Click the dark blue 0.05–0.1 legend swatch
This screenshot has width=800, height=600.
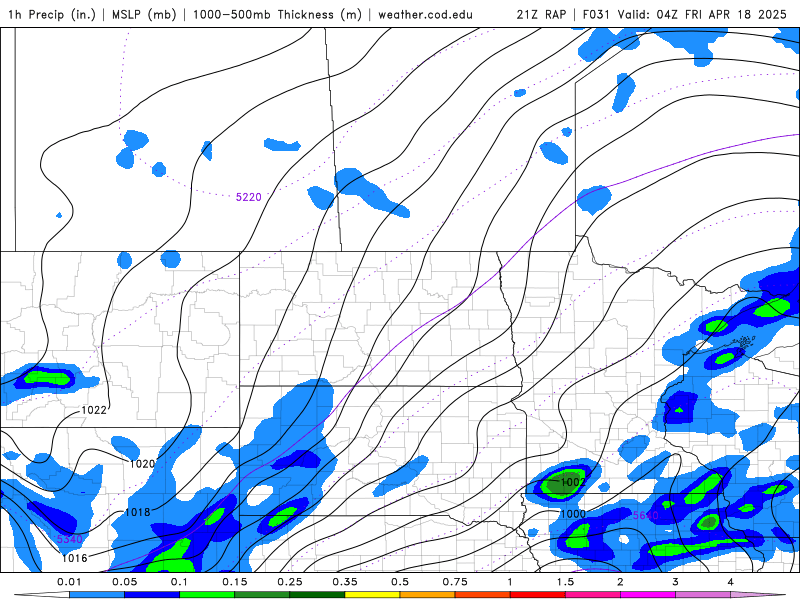pyautogui.click(x=152, y=594)
